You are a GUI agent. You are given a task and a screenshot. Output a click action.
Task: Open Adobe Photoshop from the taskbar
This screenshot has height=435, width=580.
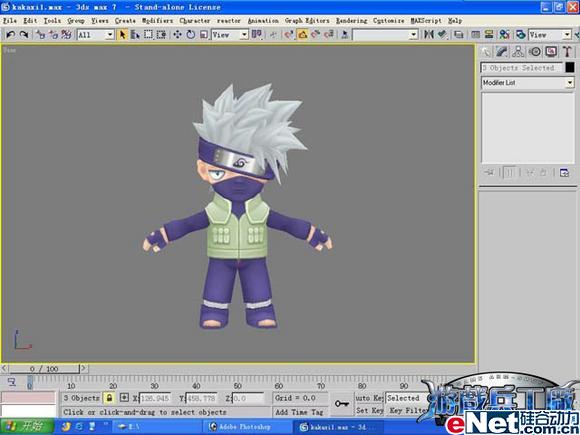pyautogui.click(x=249, y=427)
